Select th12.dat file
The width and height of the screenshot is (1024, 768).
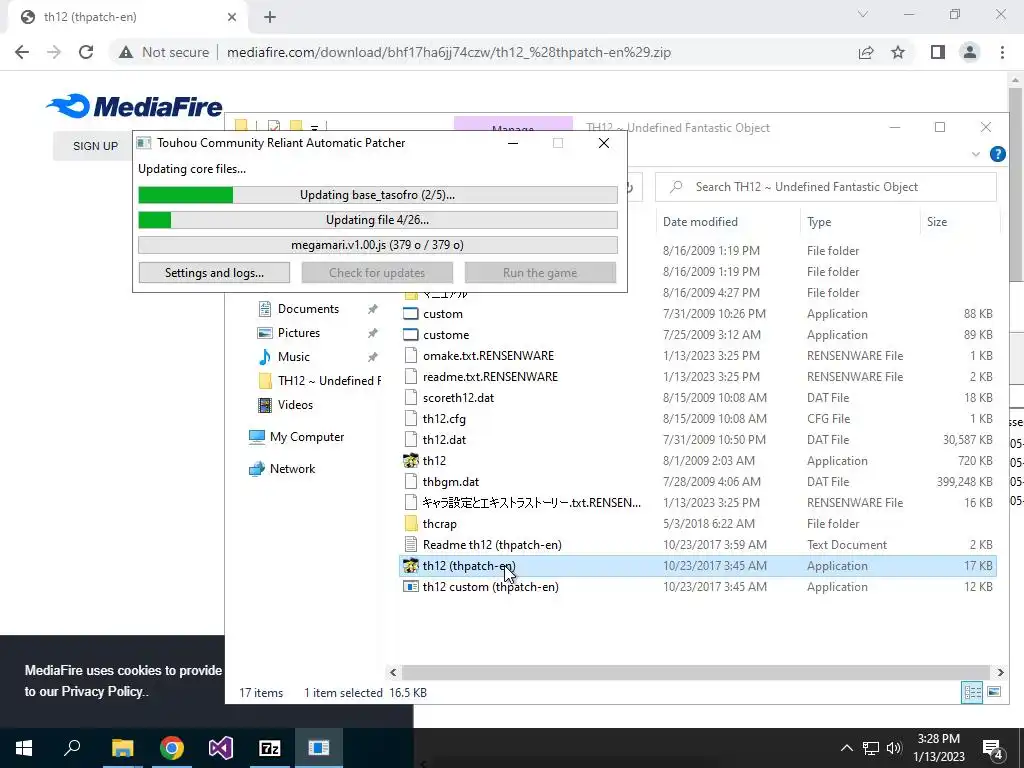pyautogui.click(x=444, y=440)
